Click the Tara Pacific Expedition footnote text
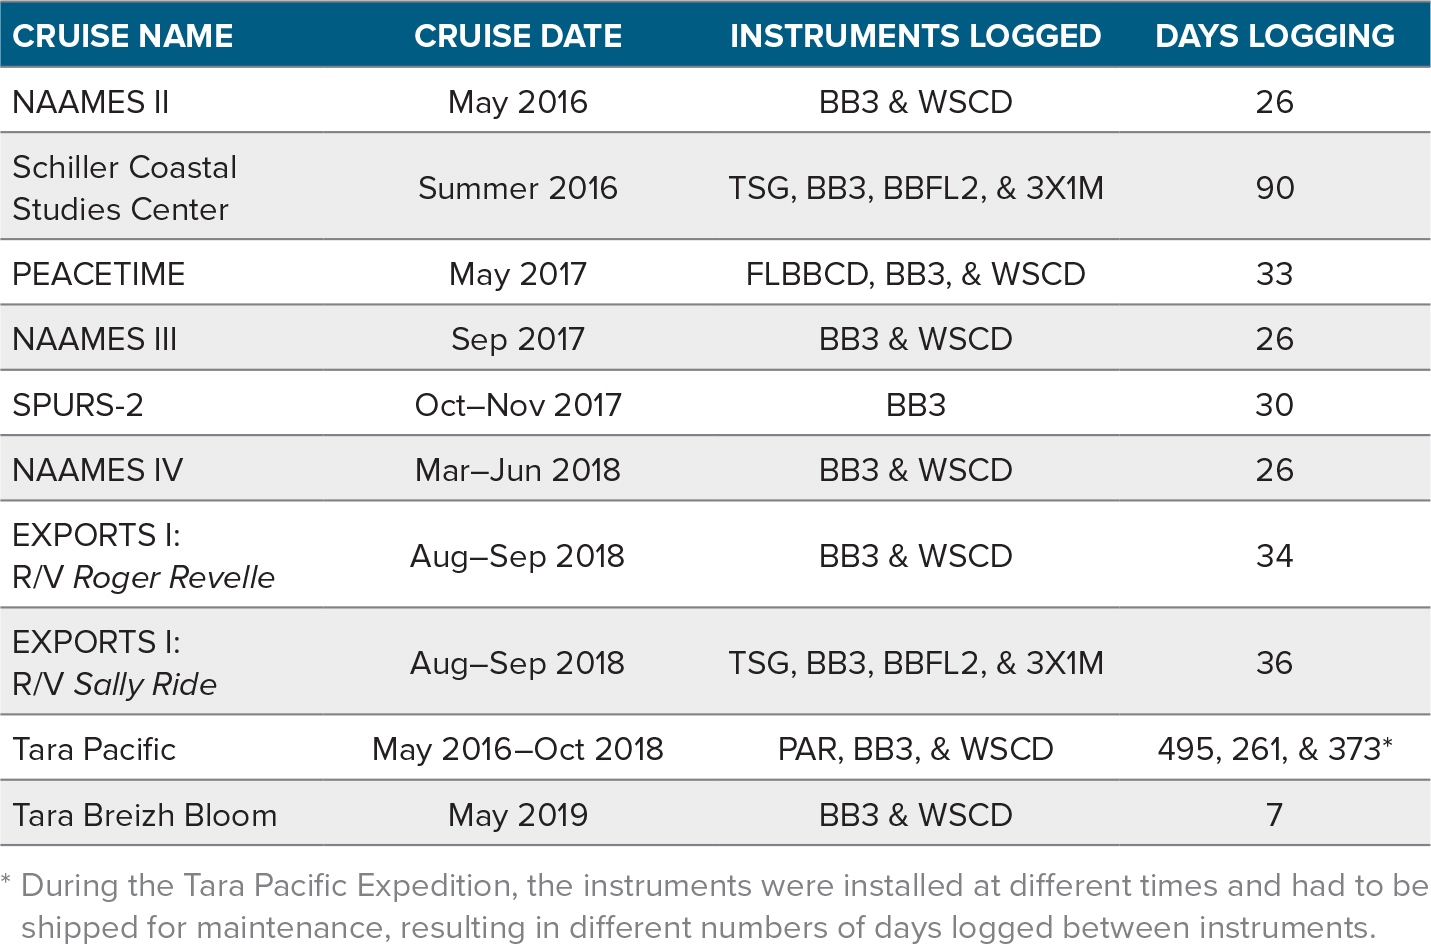1431x944 pixels. (x=715, y=906)
